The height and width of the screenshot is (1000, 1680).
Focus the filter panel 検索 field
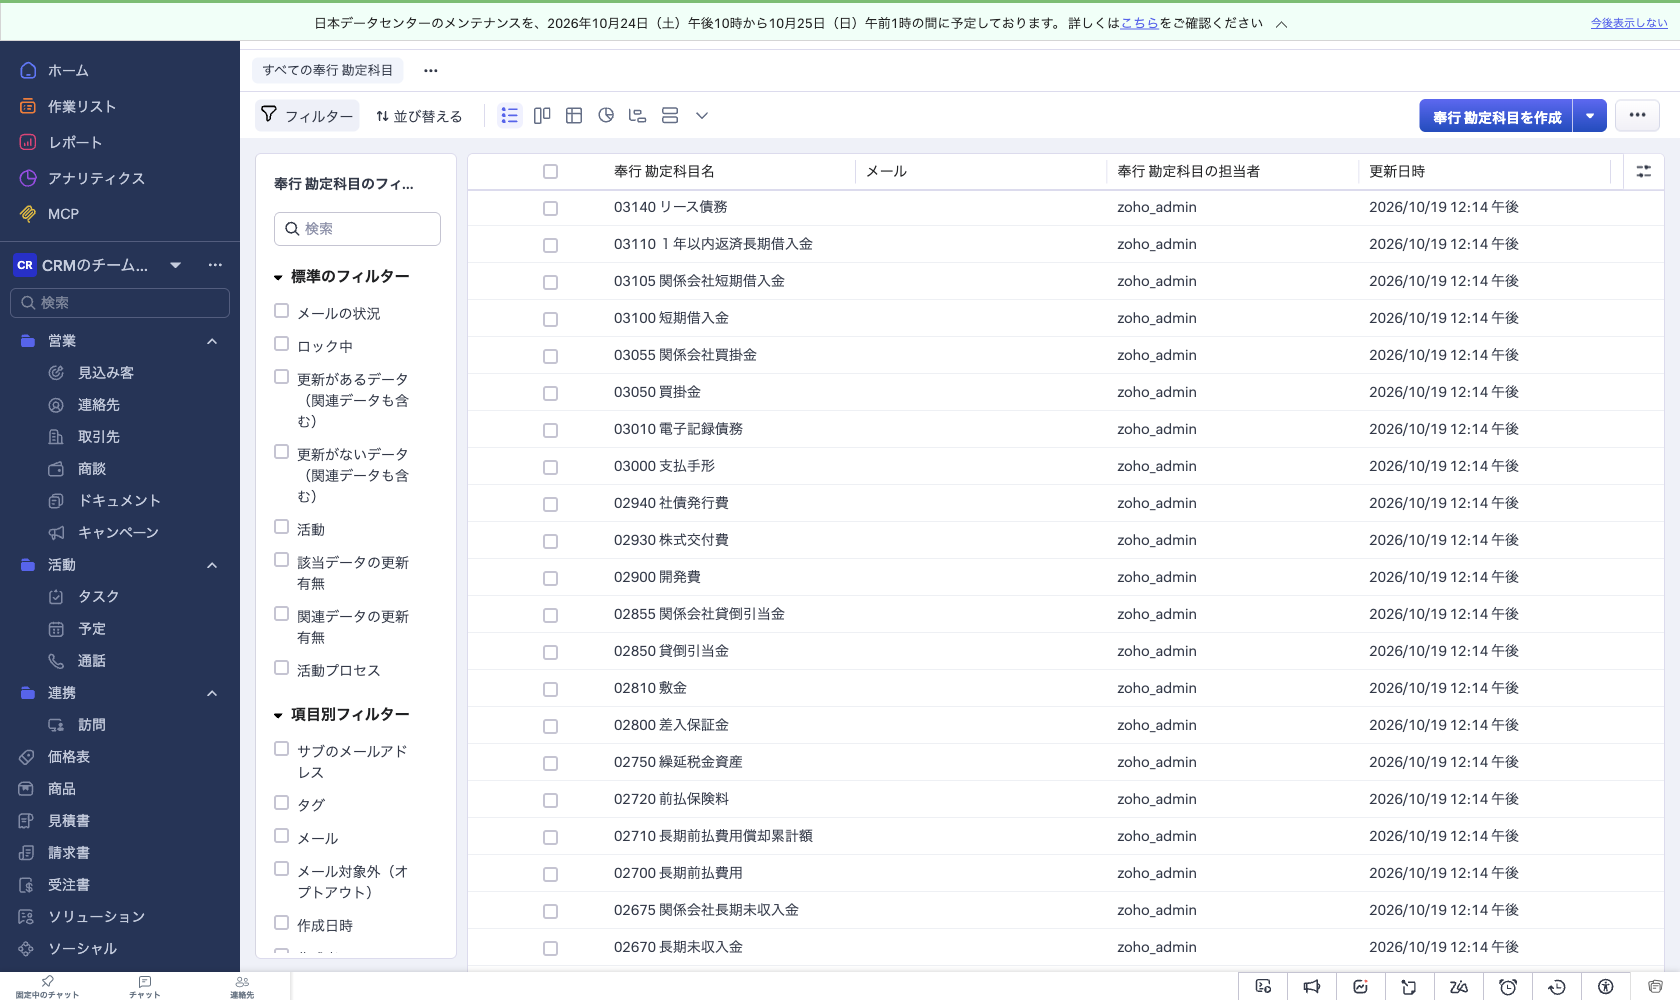[357, 229]
